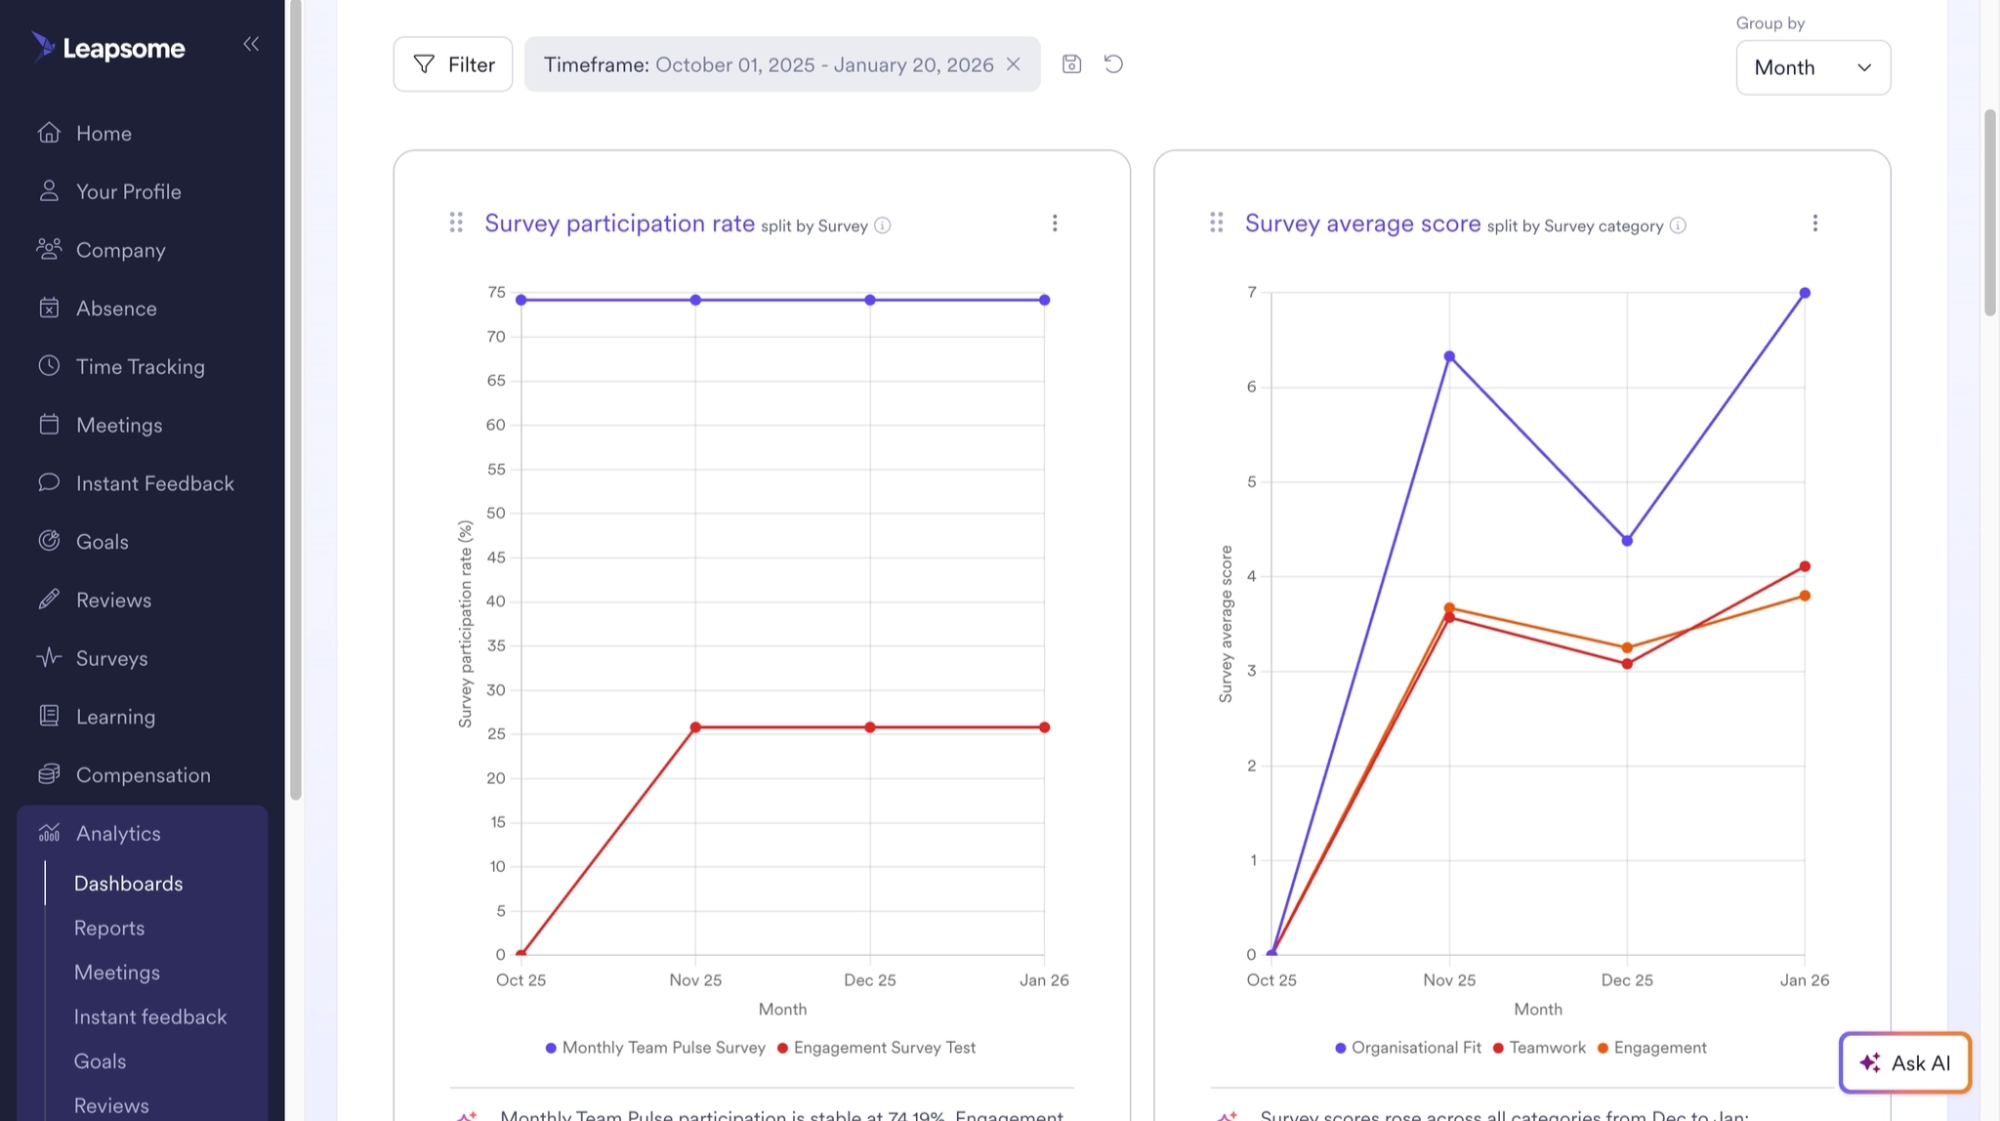
Task: Save the current dashboard view
Action: coord(1071,63)
